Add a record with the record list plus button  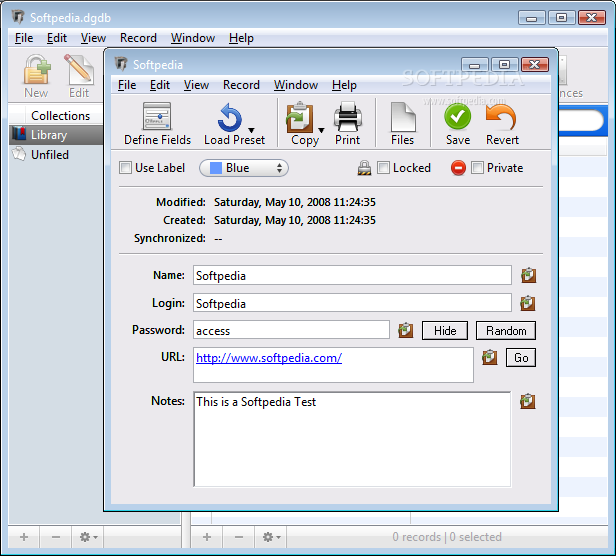[x=207, y=537]
